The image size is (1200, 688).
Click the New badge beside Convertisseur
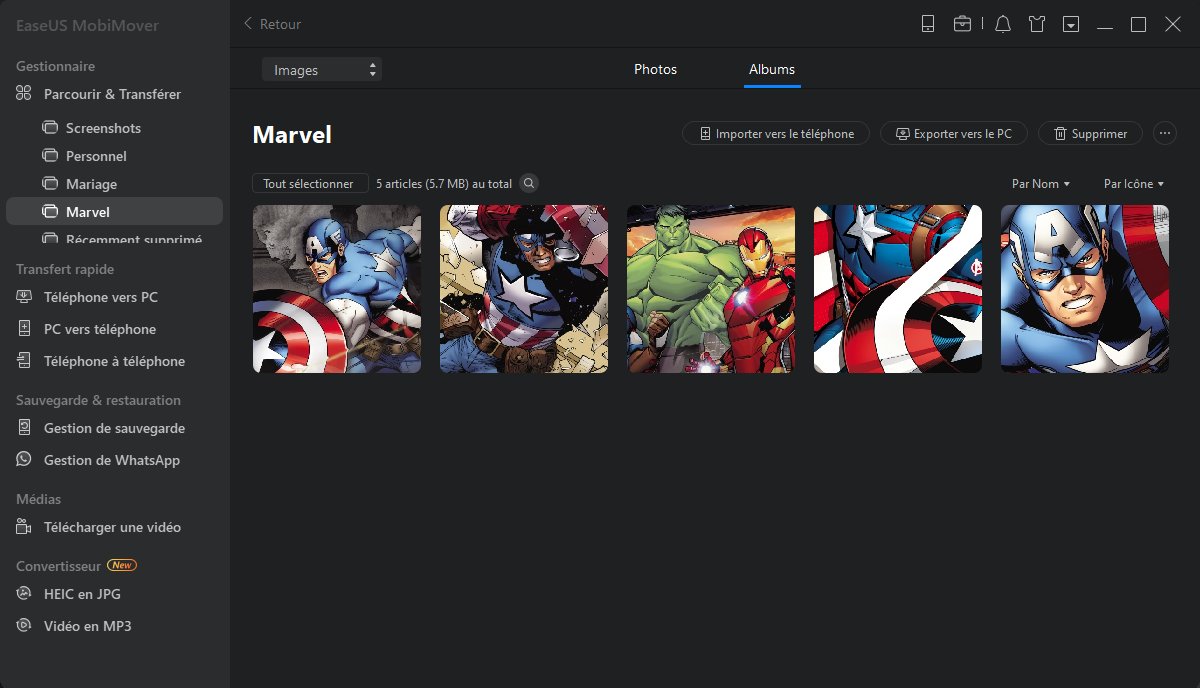[122, 566]
